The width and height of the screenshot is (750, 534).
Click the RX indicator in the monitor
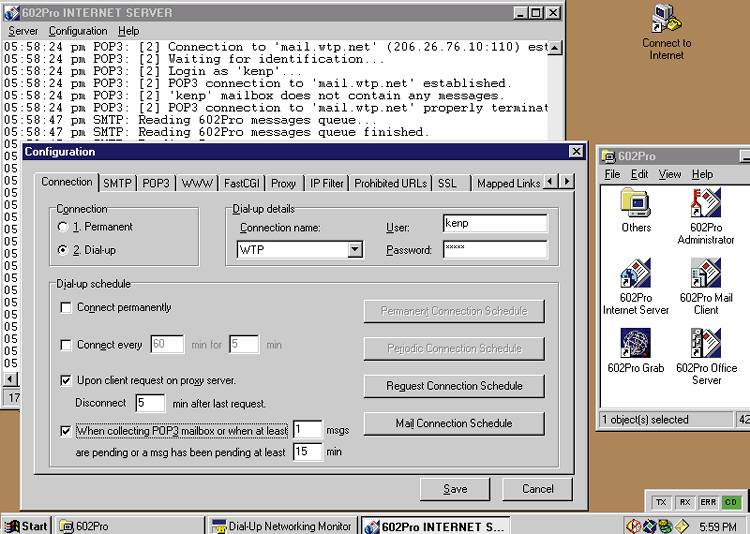(x=685, y=502)
